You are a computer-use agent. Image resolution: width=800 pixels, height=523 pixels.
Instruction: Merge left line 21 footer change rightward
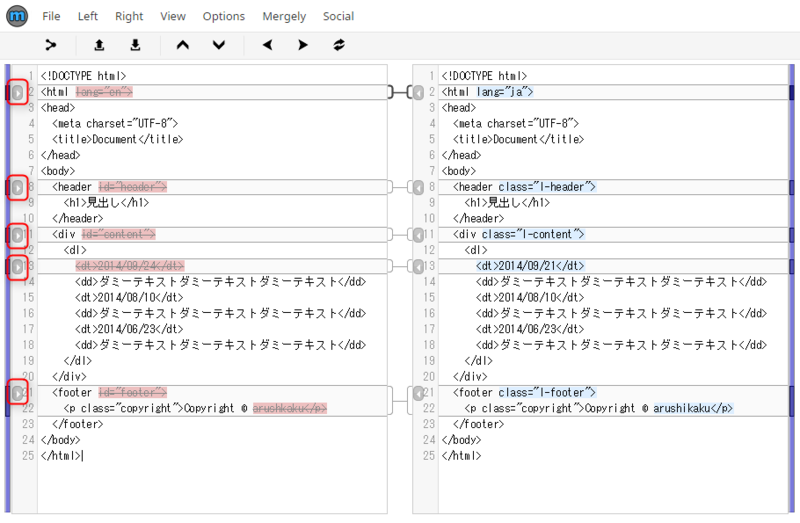(x=18, y=393)
